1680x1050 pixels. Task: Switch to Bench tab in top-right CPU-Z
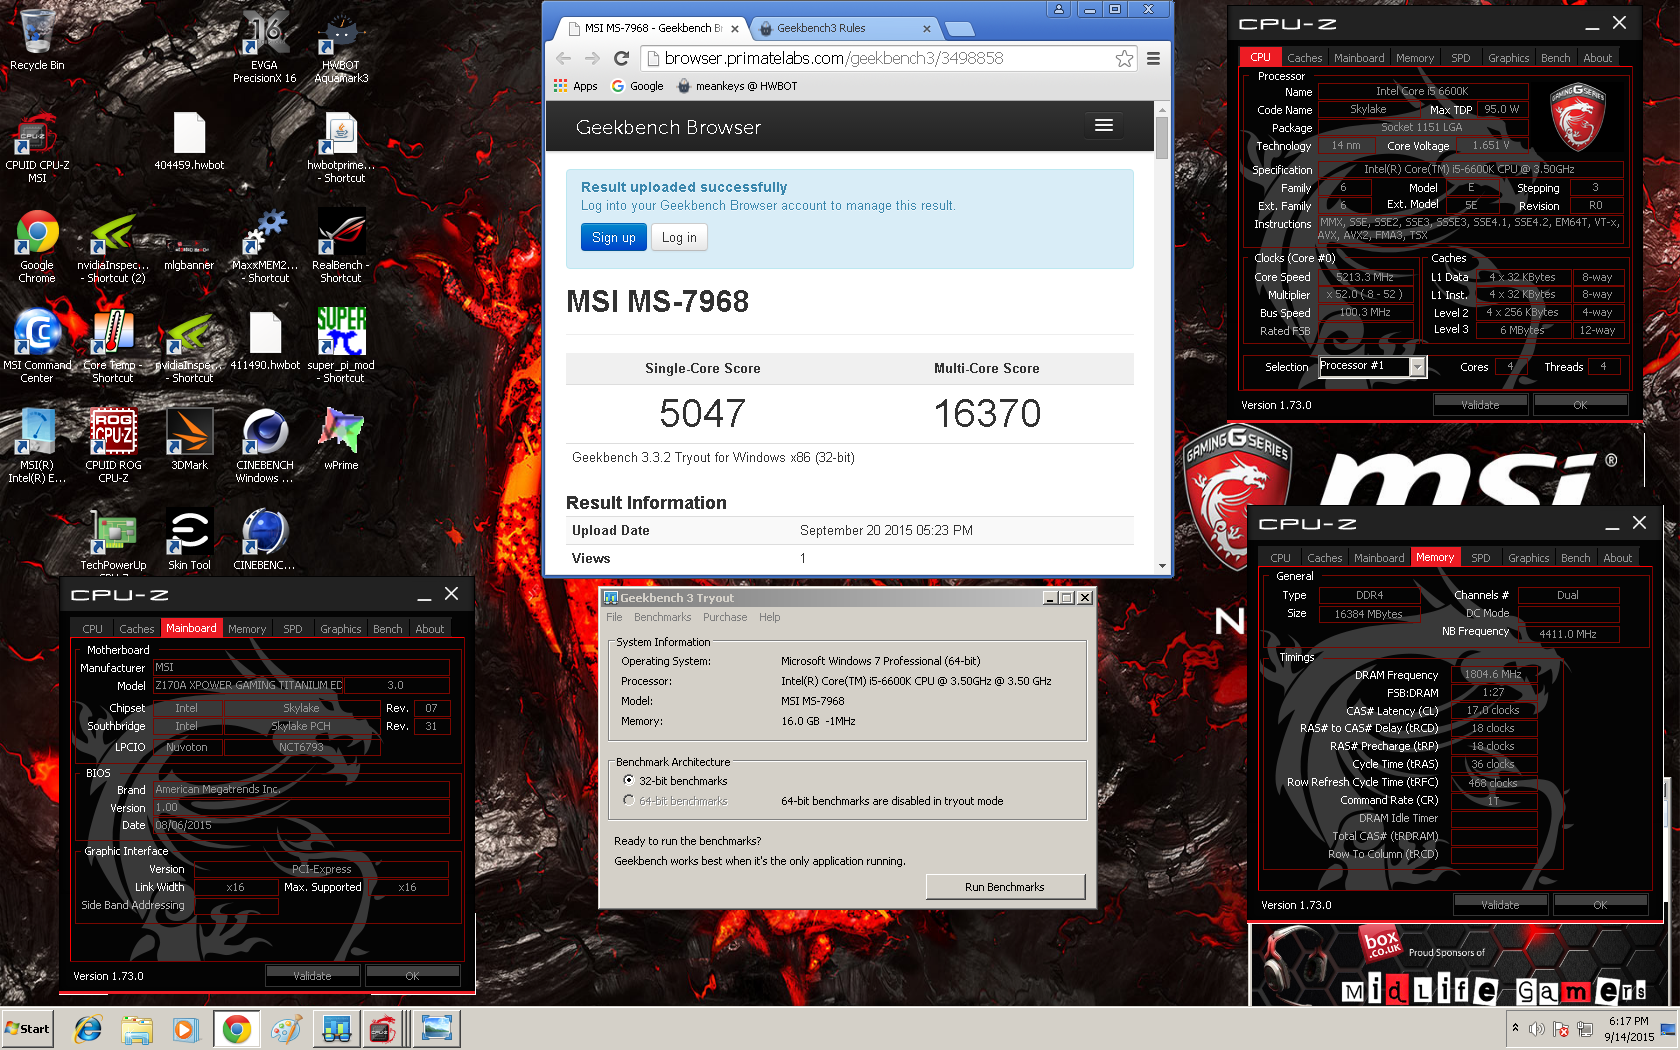click(1555, 58)
